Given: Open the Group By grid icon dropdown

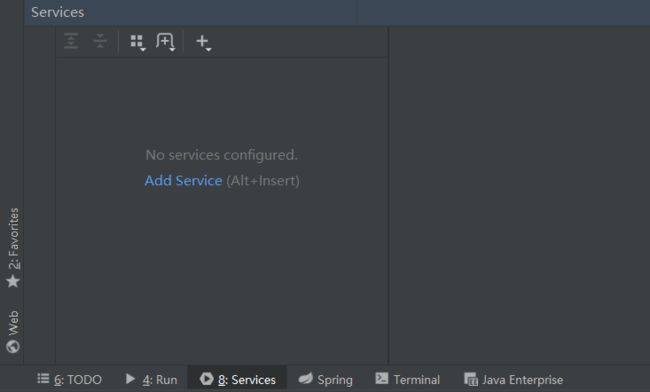Looking at the screenshot, I should (x=138, y=42).
